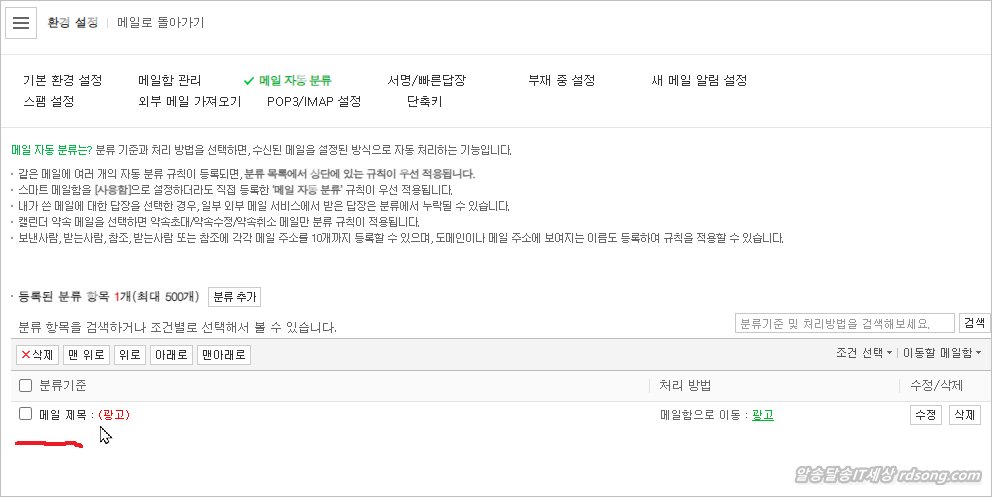Image resolution: width=992 pixels, height=497 pixels.
Task: Click the 분류 추가 button
Action: (x=235, y=297)
